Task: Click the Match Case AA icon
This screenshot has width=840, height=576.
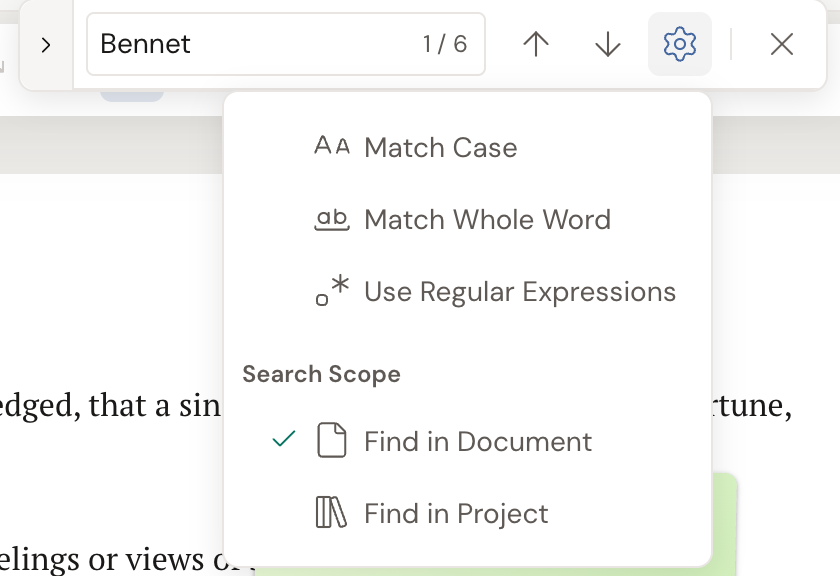Action: tap(332, 145)
